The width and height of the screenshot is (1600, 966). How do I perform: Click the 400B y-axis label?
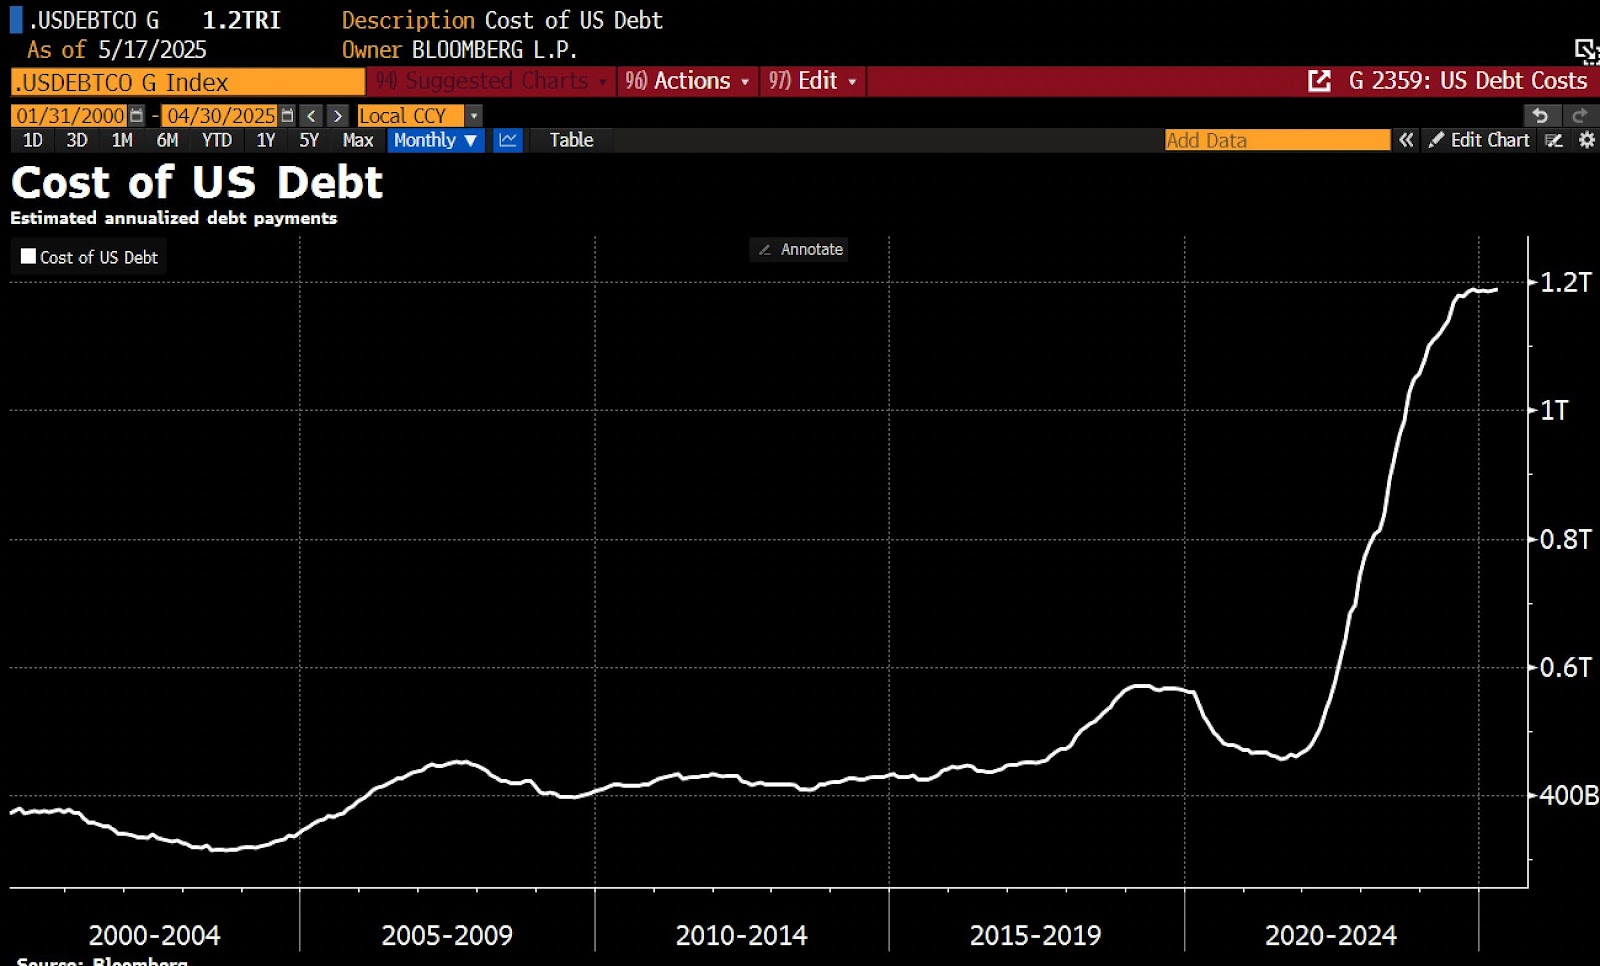[x=1569, y=795]
